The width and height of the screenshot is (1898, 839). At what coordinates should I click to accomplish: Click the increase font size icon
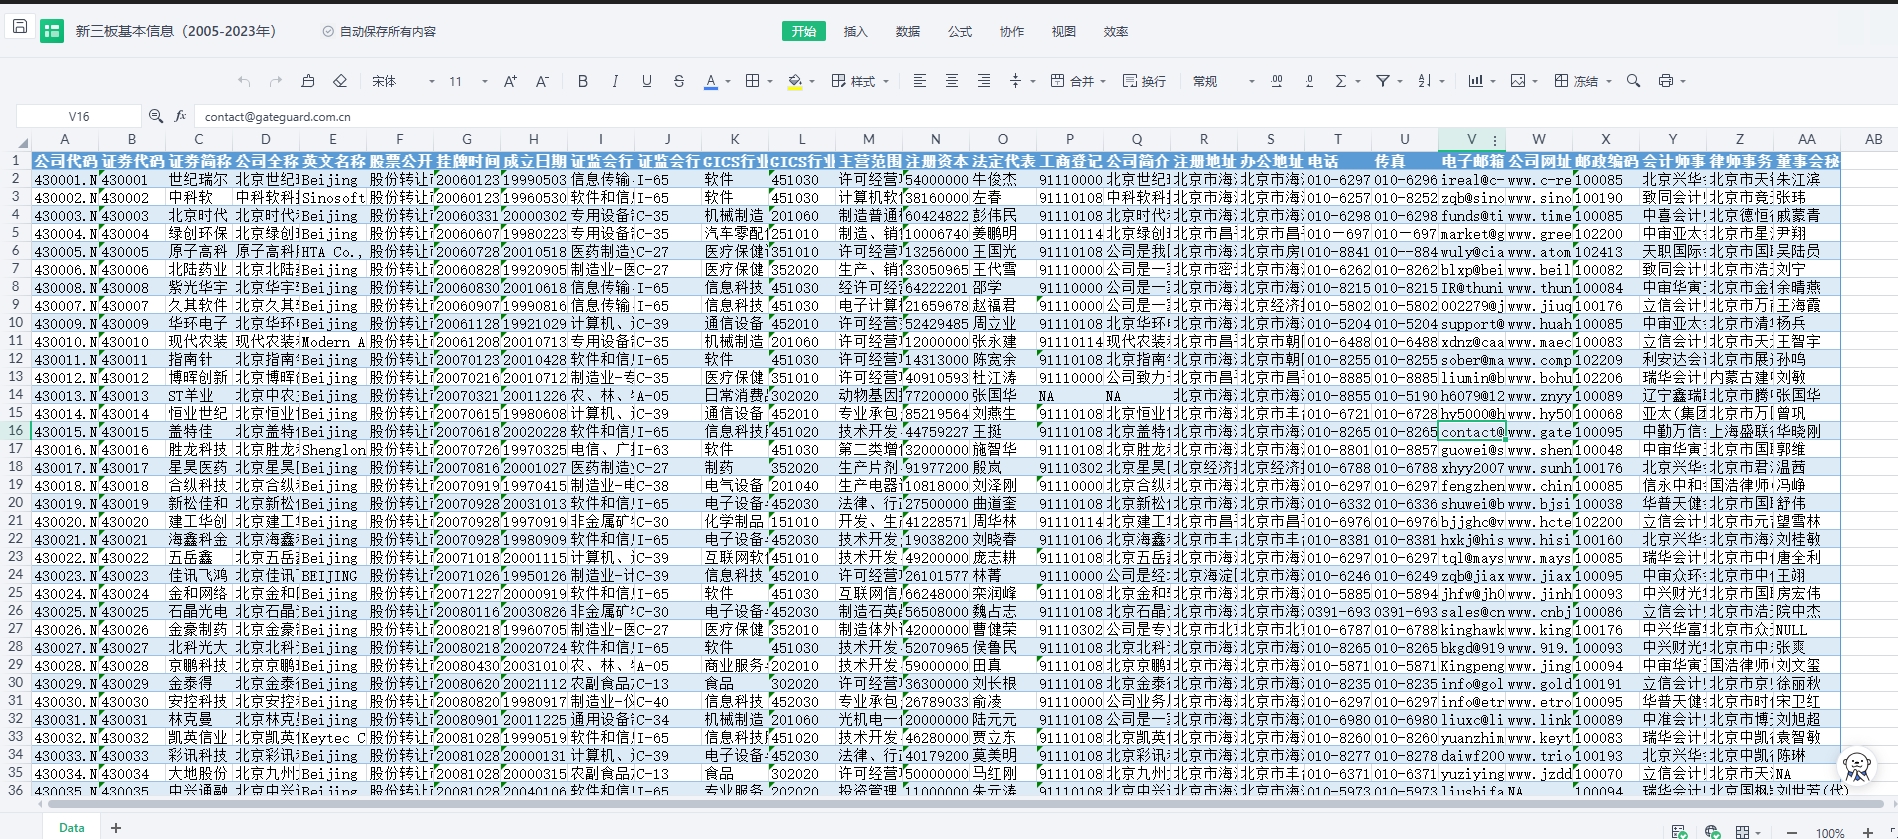point(510,81)
